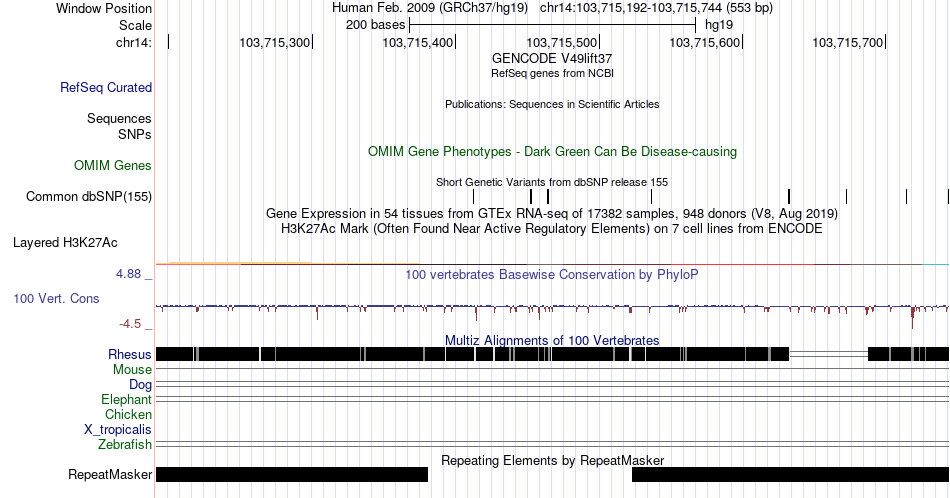
Task: Click the Sequences track label
Action: click(x=119, y=118)
